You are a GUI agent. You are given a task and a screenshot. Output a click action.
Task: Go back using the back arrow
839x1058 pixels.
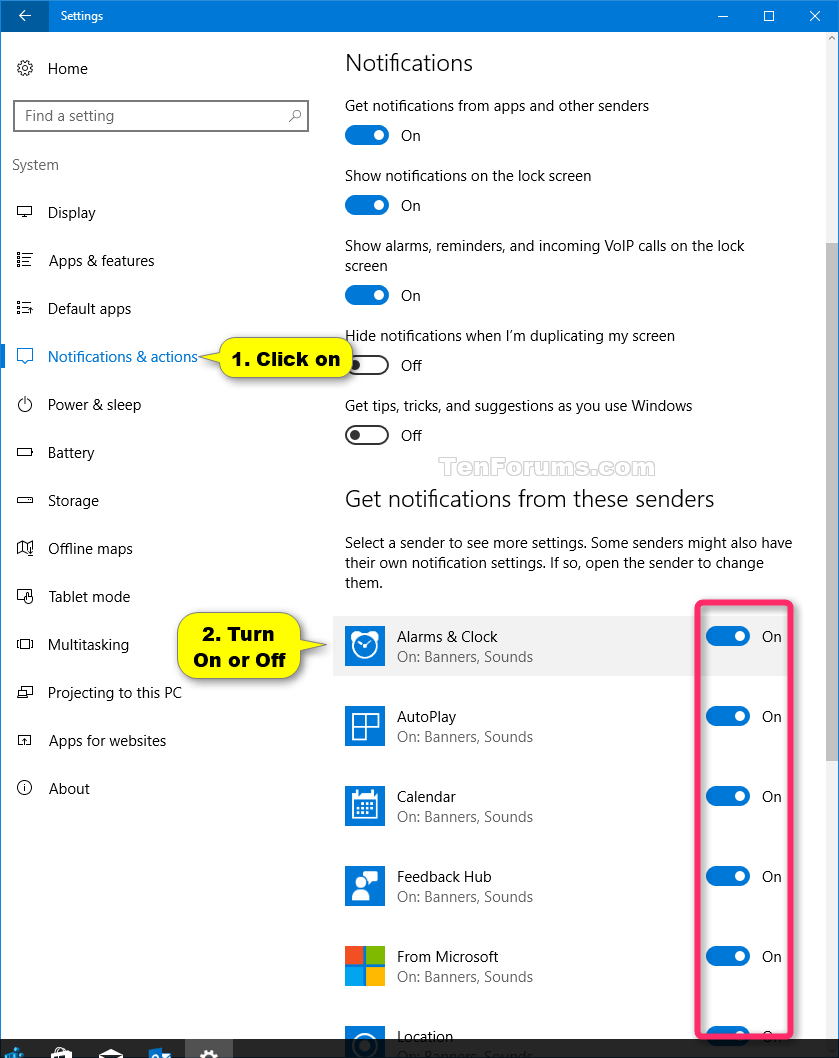coord(23,16)
